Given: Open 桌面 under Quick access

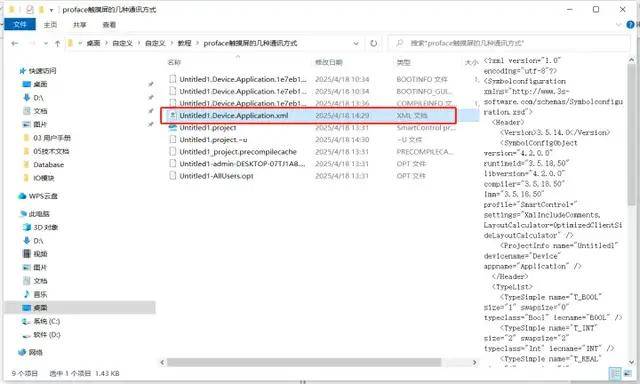Looking at the screenshot, I should click(40, 84).
